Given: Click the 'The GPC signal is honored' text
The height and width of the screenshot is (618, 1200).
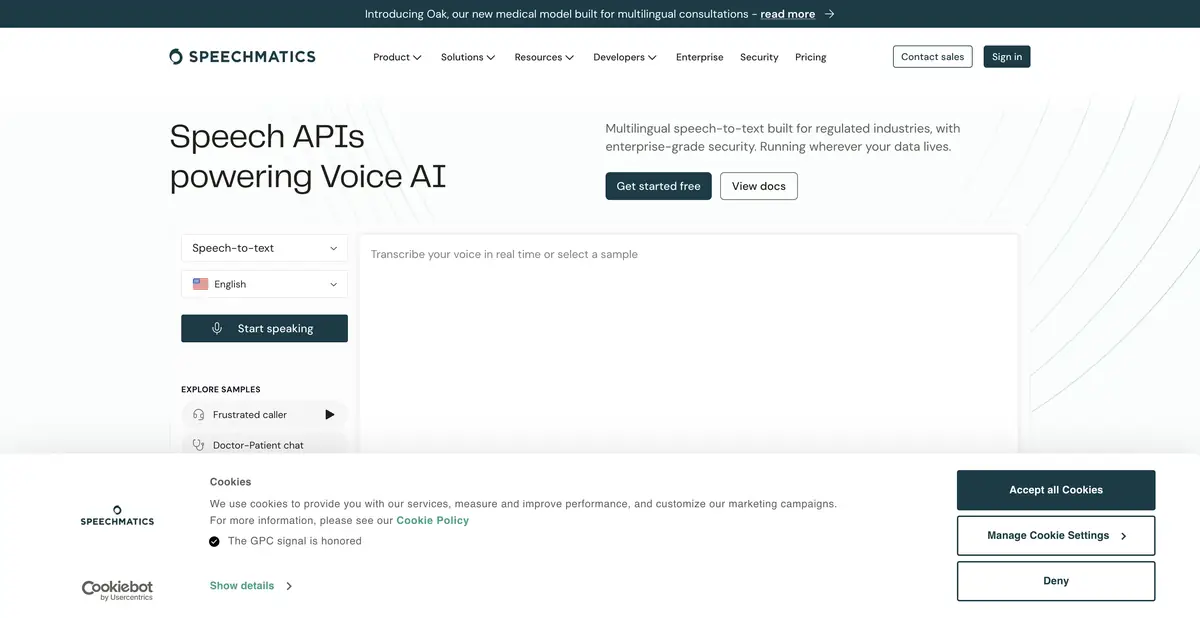Looking at the screenshot, I should click(x=295, y=541).
